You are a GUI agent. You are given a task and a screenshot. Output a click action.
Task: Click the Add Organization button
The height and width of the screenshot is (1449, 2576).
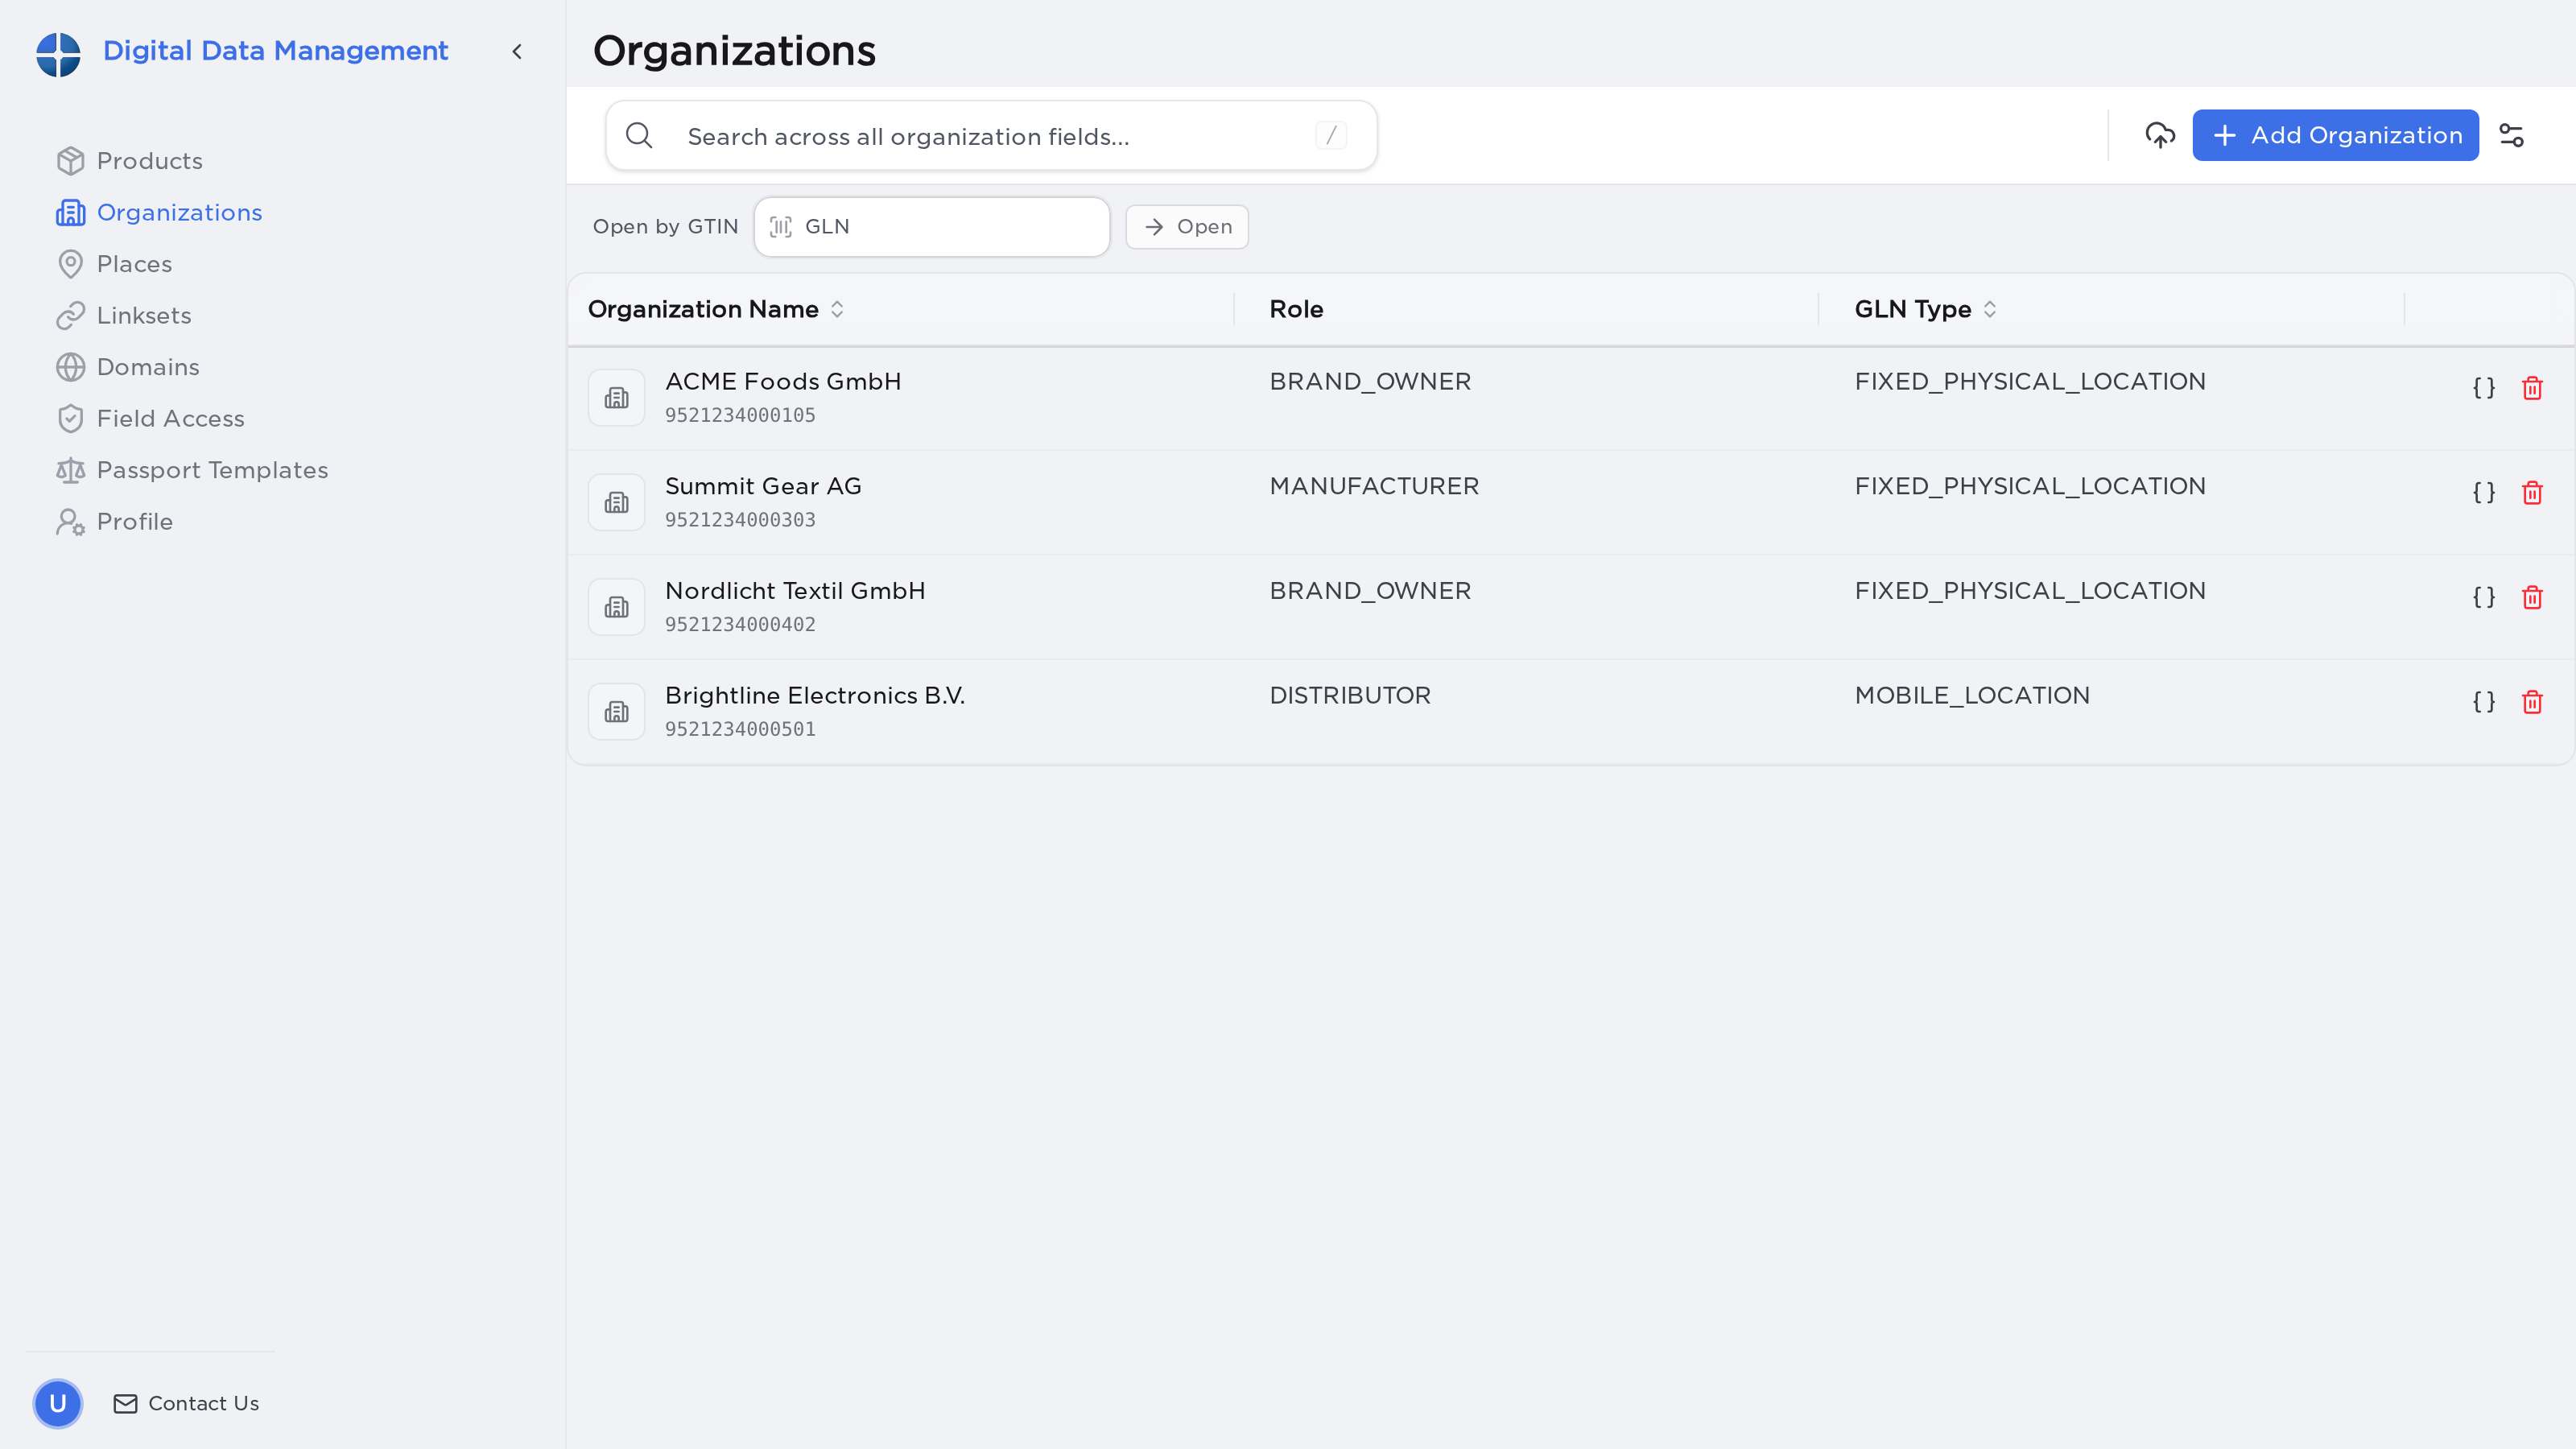pos(2335,135)
